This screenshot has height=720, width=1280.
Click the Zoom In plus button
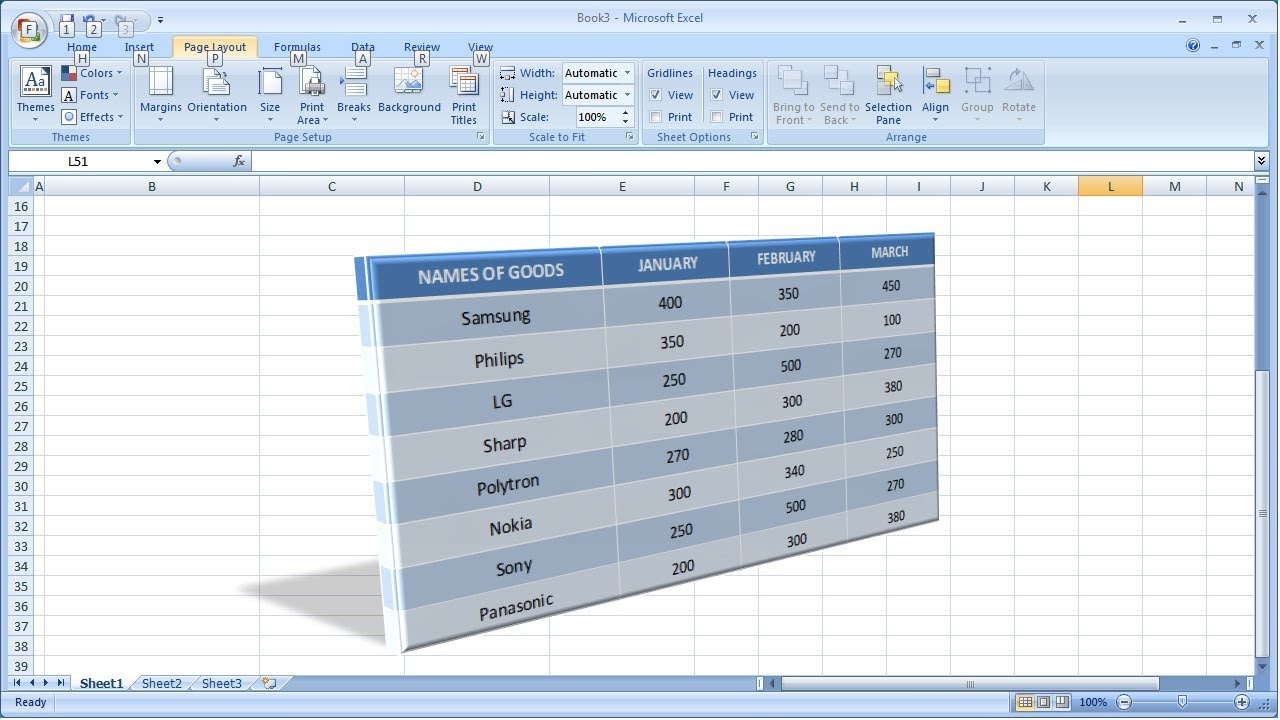pyautogui.click(x=1242, y=702)
